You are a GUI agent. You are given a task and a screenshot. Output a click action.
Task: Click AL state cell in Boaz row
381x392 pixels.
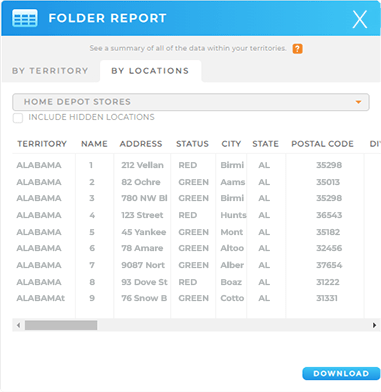point(264,282)
